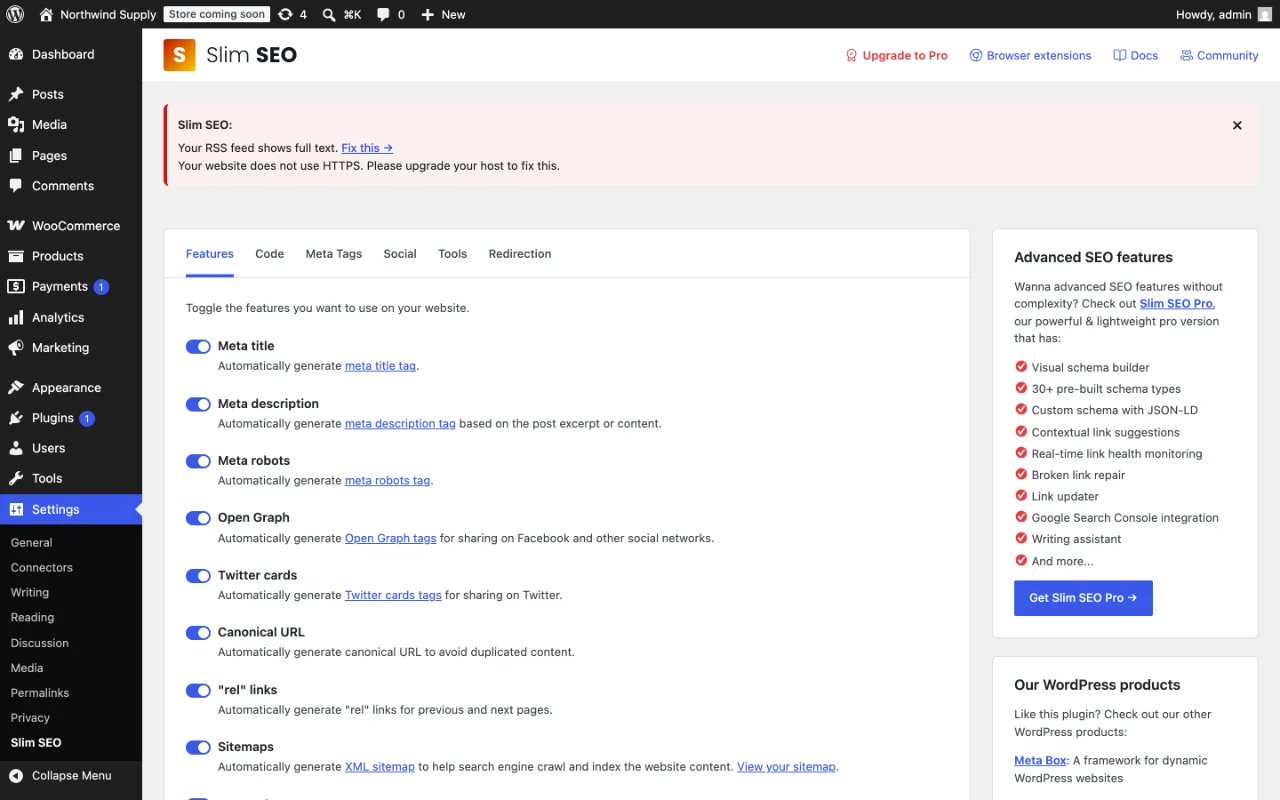The height and width of the screenshot is (800, 1280).
Task: Open the meta robots tag link
Action: pos(387,481)
